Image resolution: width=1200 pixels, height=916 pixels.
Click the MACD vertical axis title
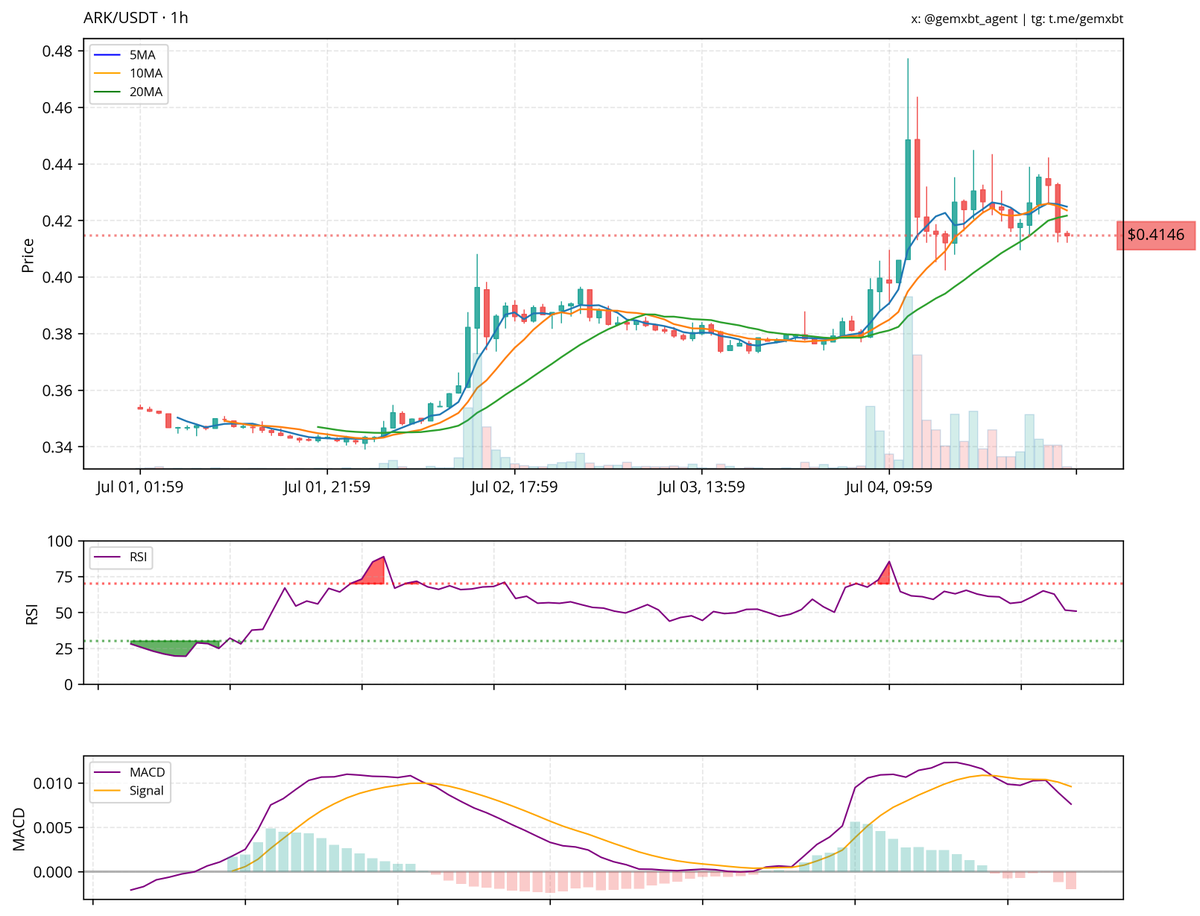(20, 828)
